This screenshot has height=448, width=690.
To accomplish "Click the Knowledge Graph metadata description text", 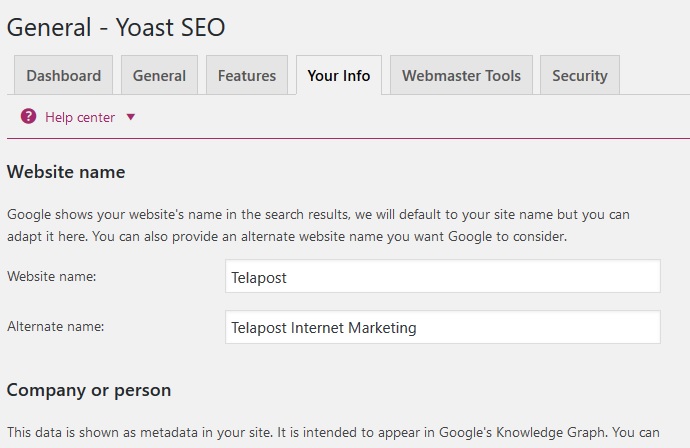I will 333,433.
